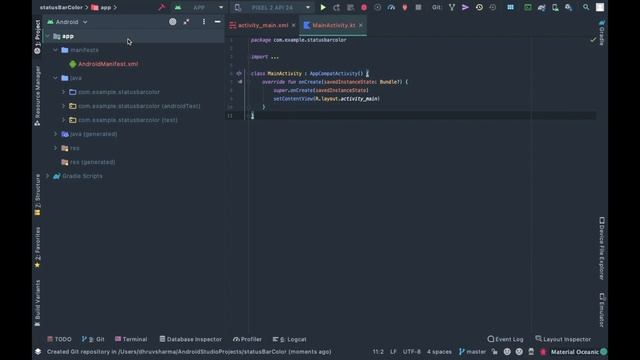Click the 4 spaces indent setting
This screenshot has height=360, width=640.
[439, 351]
